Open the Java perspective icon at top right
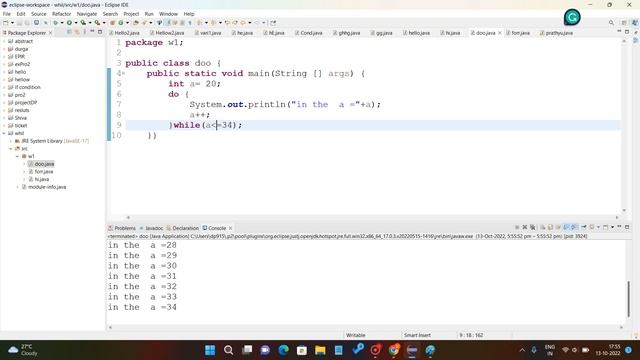The width and height of the screenshot is (640, 360). pos(635,23)
